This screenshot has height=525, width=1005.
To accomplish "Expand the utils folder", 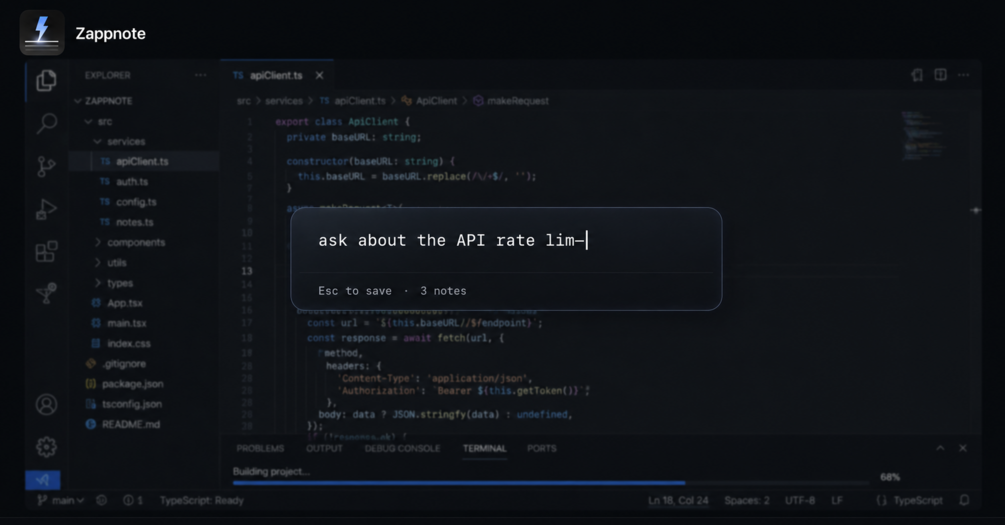I will coord(111,262).
